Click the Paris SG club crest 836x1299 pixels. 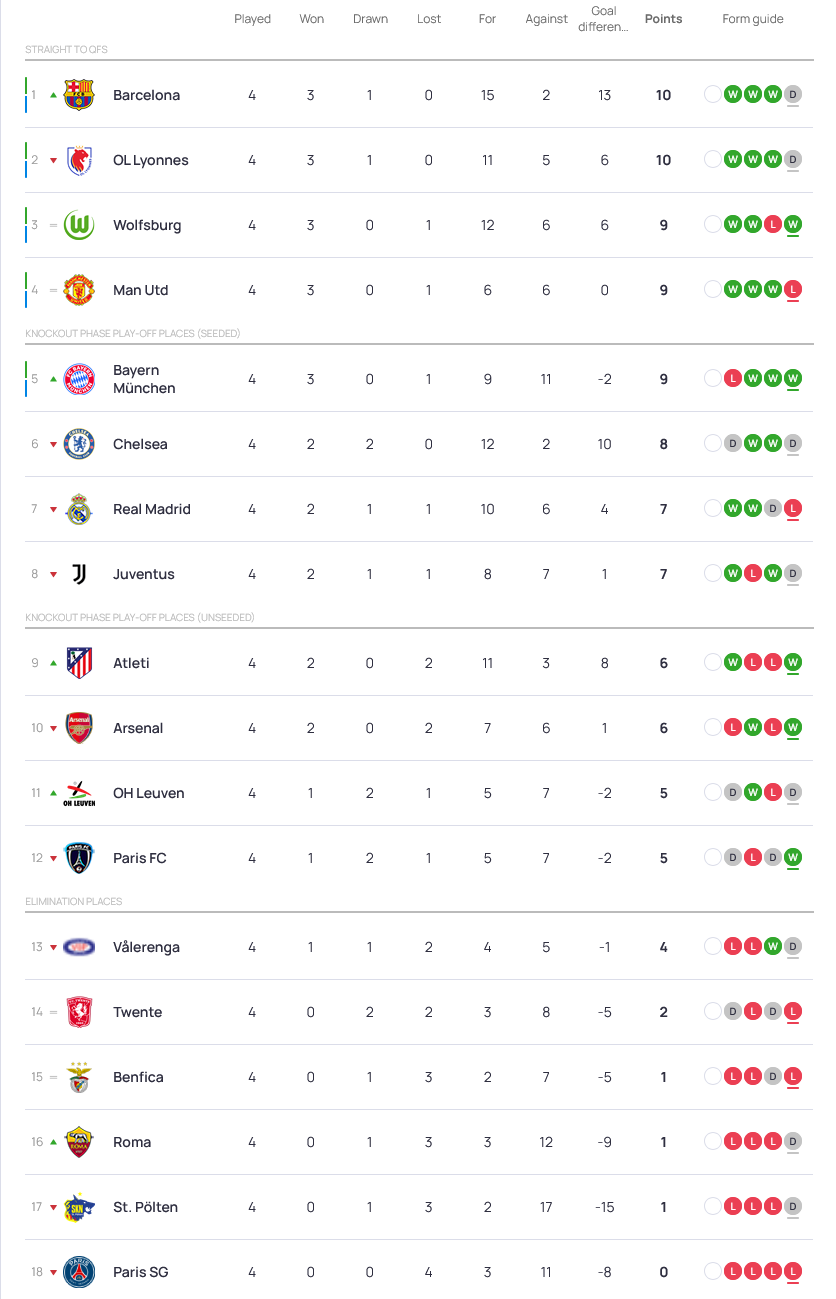(79, 1272)
